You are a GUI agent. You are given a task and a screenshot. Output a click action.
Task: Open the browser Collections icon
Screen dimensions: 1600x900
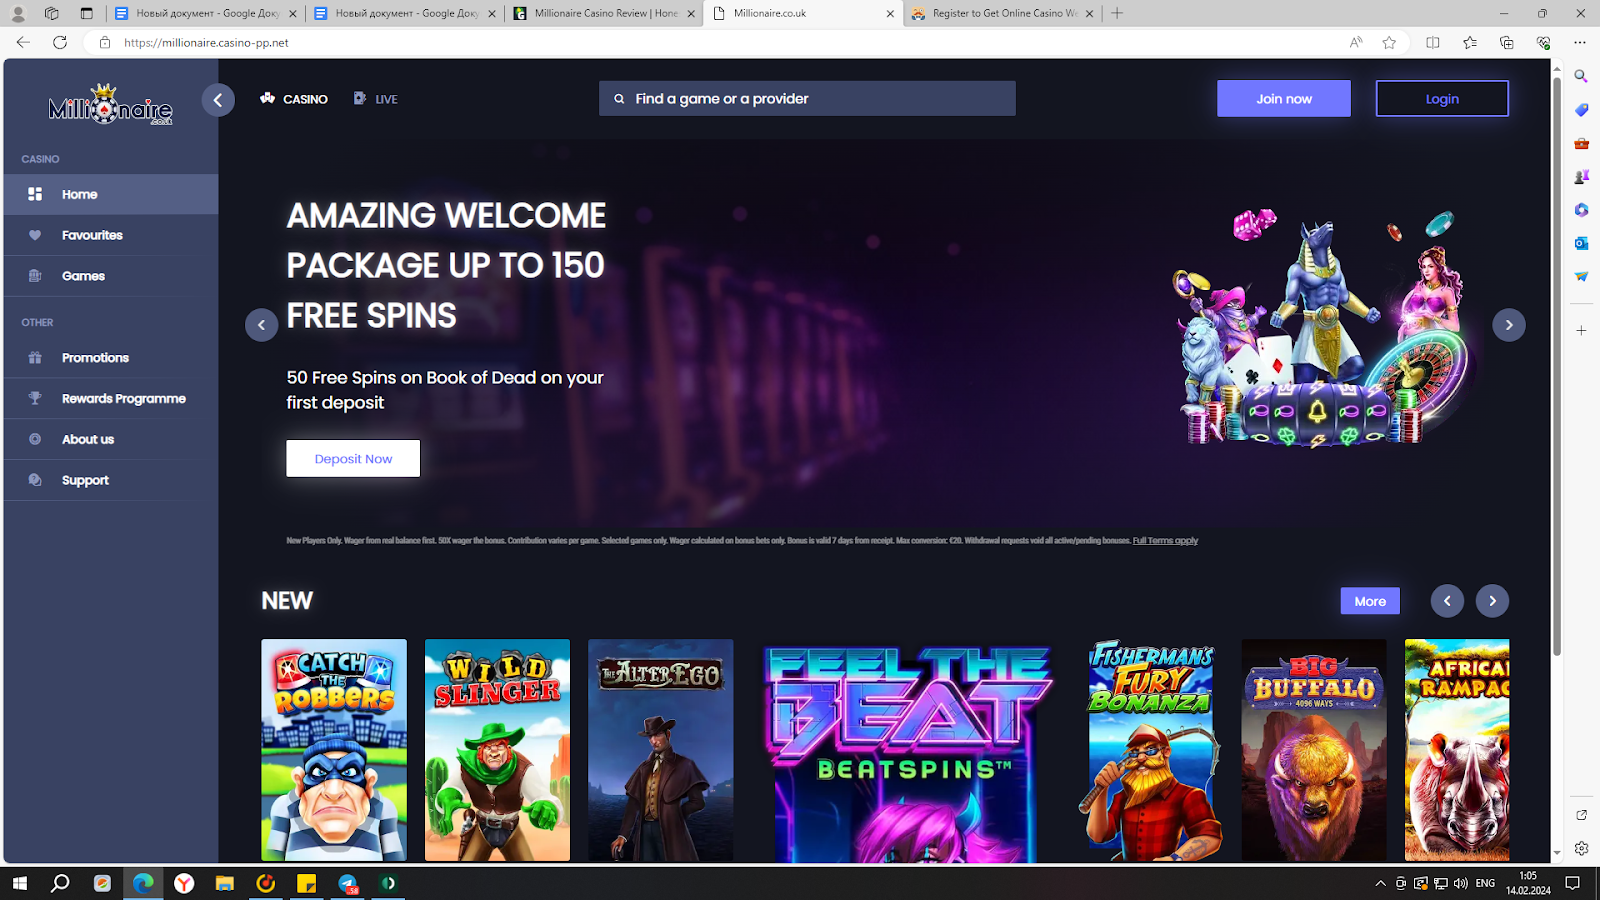point(1507,42)
